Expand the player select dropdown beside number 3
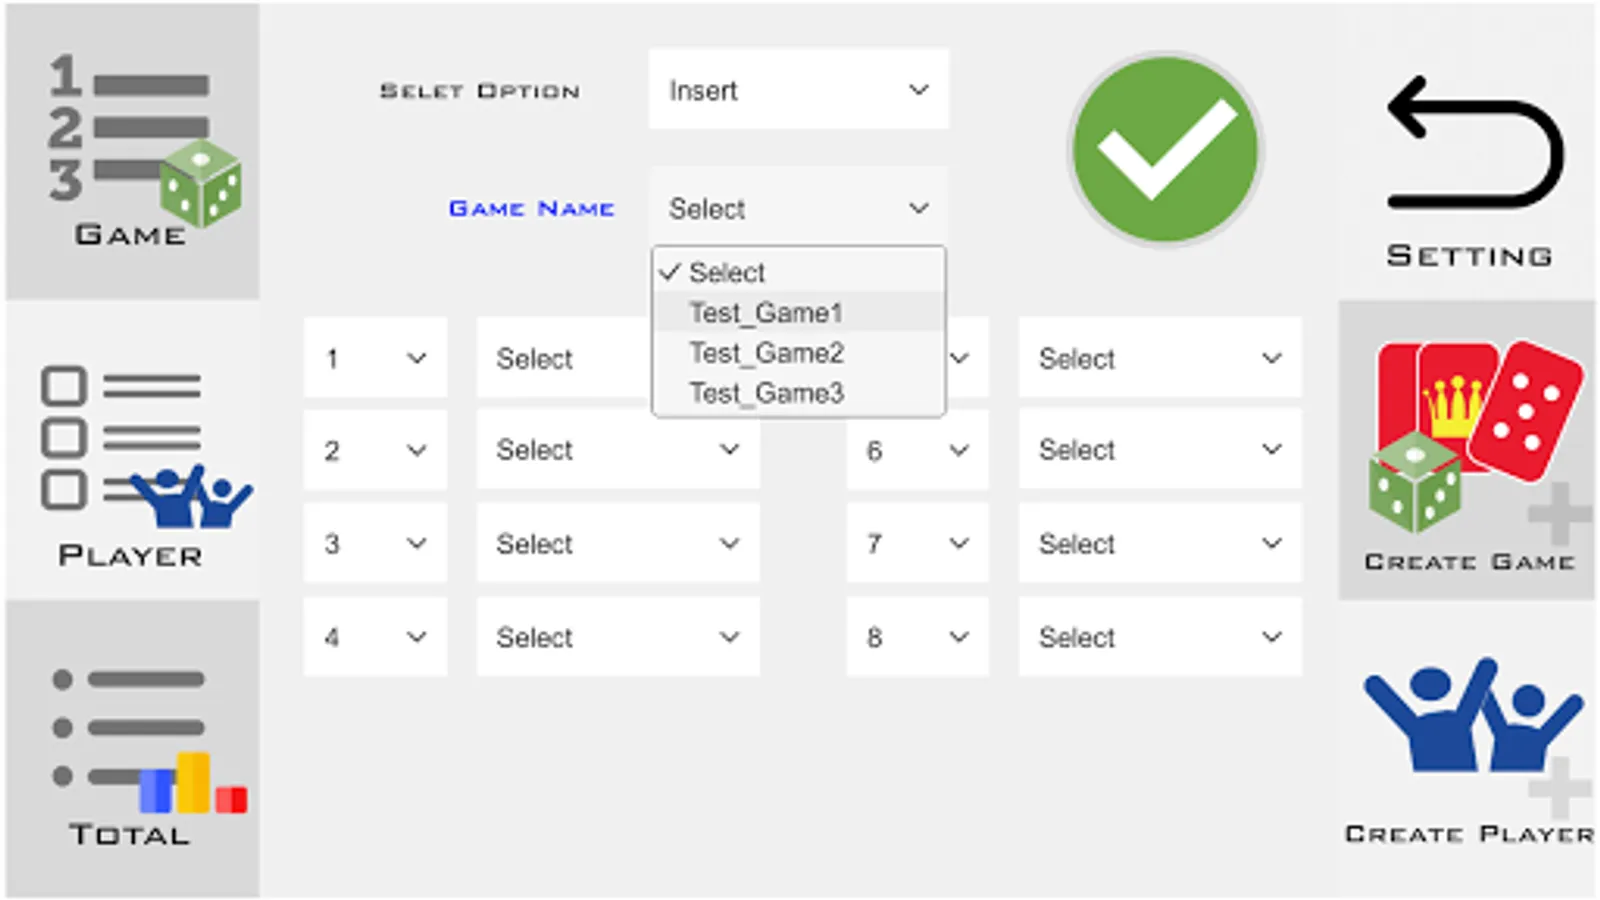This screenshot has height=900, width=1600. [x=618, y=543]
